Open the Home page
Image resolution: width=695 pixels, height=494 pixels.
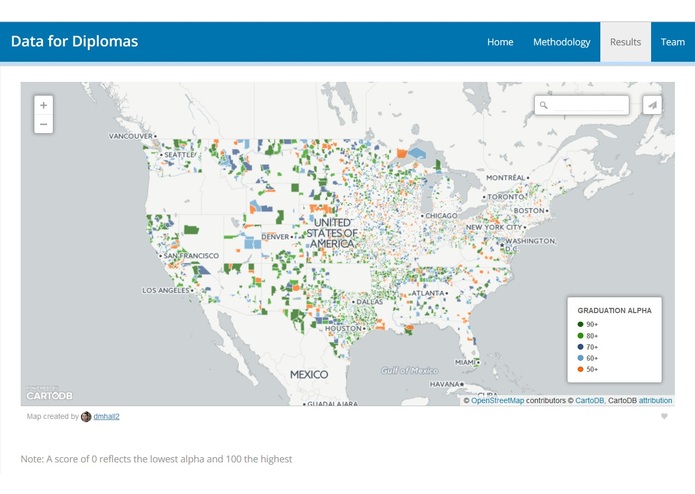click(500, 42)
